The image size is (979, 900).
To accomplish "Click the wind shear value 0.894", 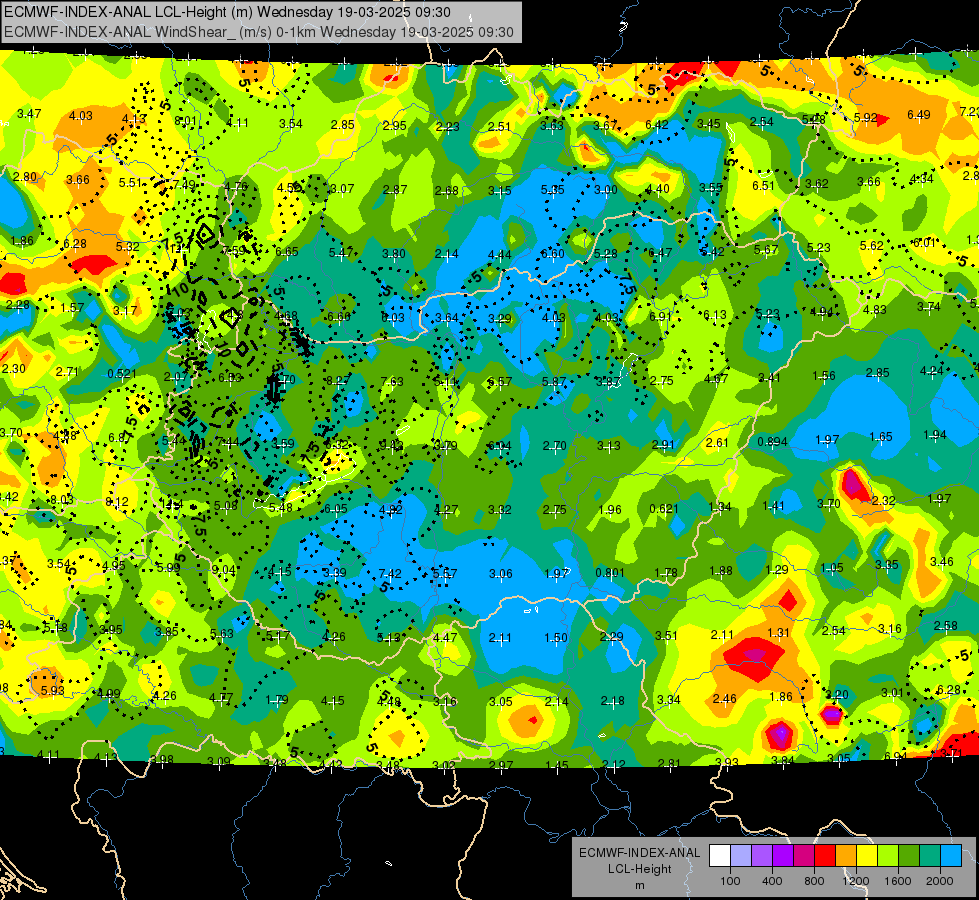I will pyautogui.click(x=772, y=442).
